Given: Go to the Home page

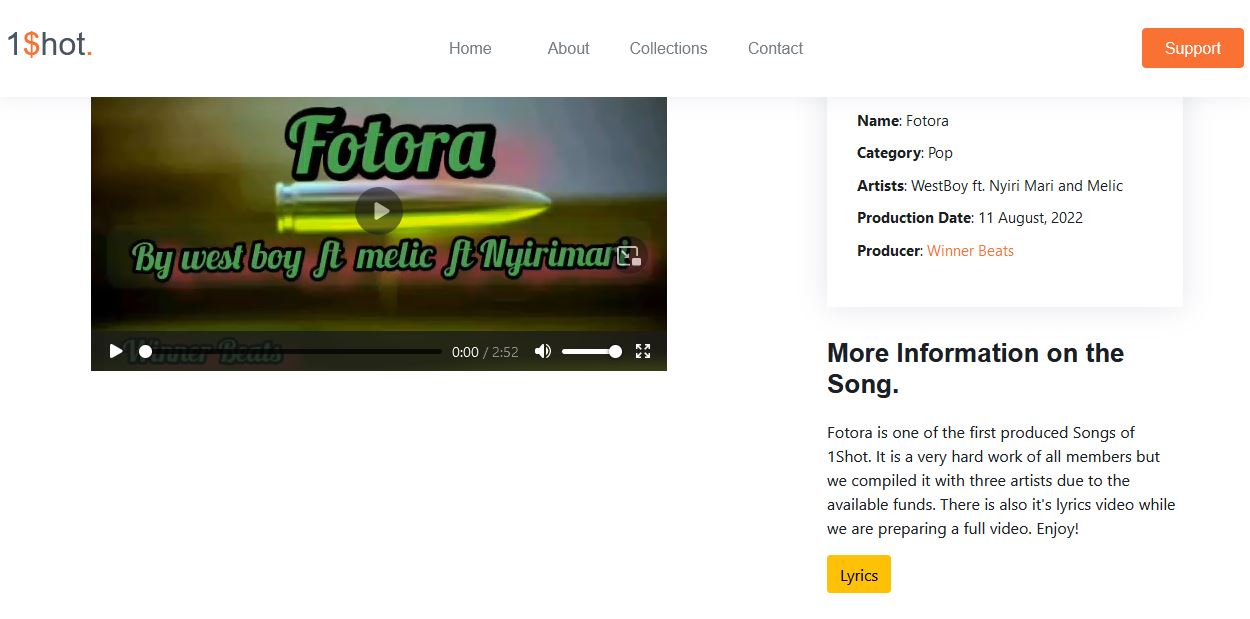Looking at the screenshot, I should click(x=470, y=48).
